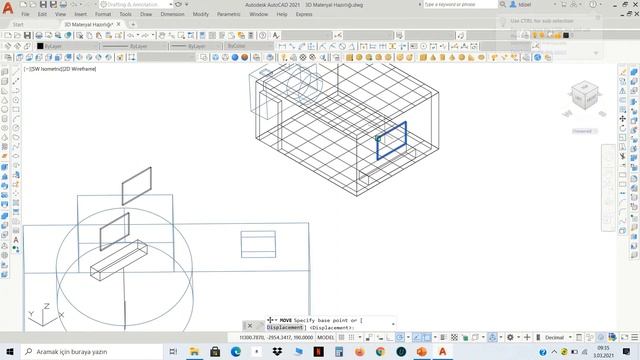Toggle snap mode in status bar
The image size is (640, 360).
pos(351,338)
